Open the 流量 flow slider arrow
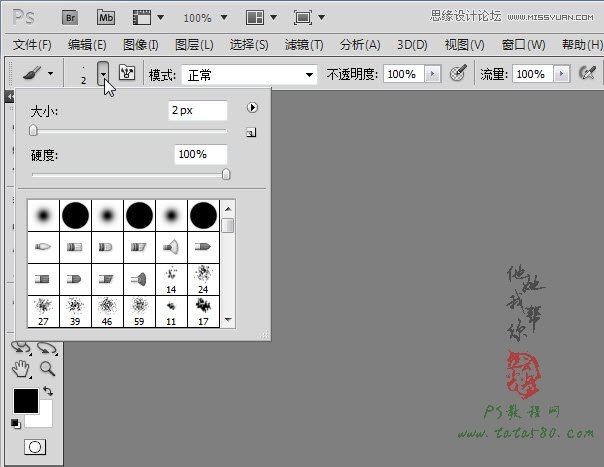The width and height of the screenshot is (604, 467). pos(562,74)
